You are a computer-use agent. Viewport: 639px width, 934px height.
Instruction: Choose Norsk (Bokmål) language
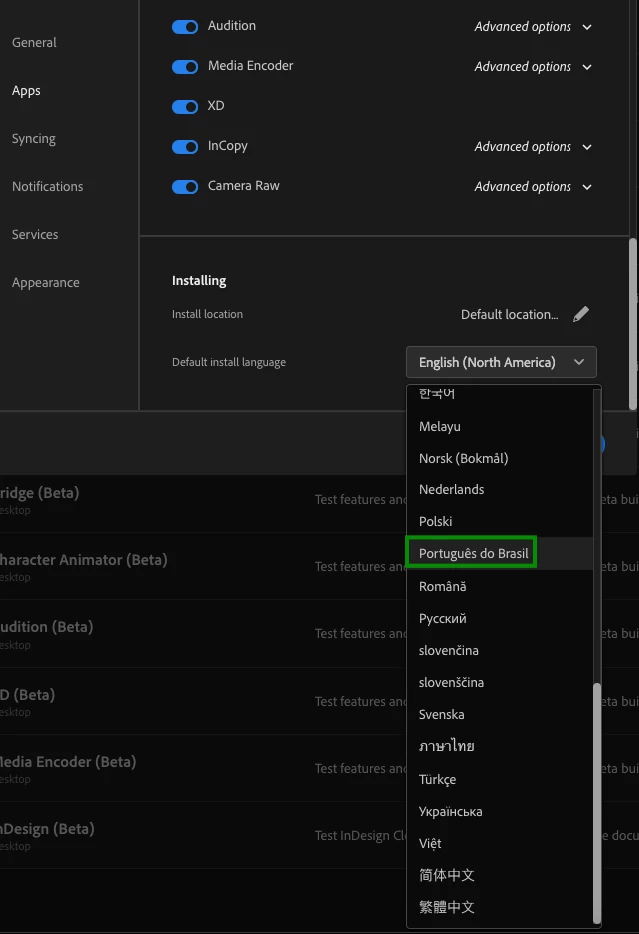(x=500, y=458)
